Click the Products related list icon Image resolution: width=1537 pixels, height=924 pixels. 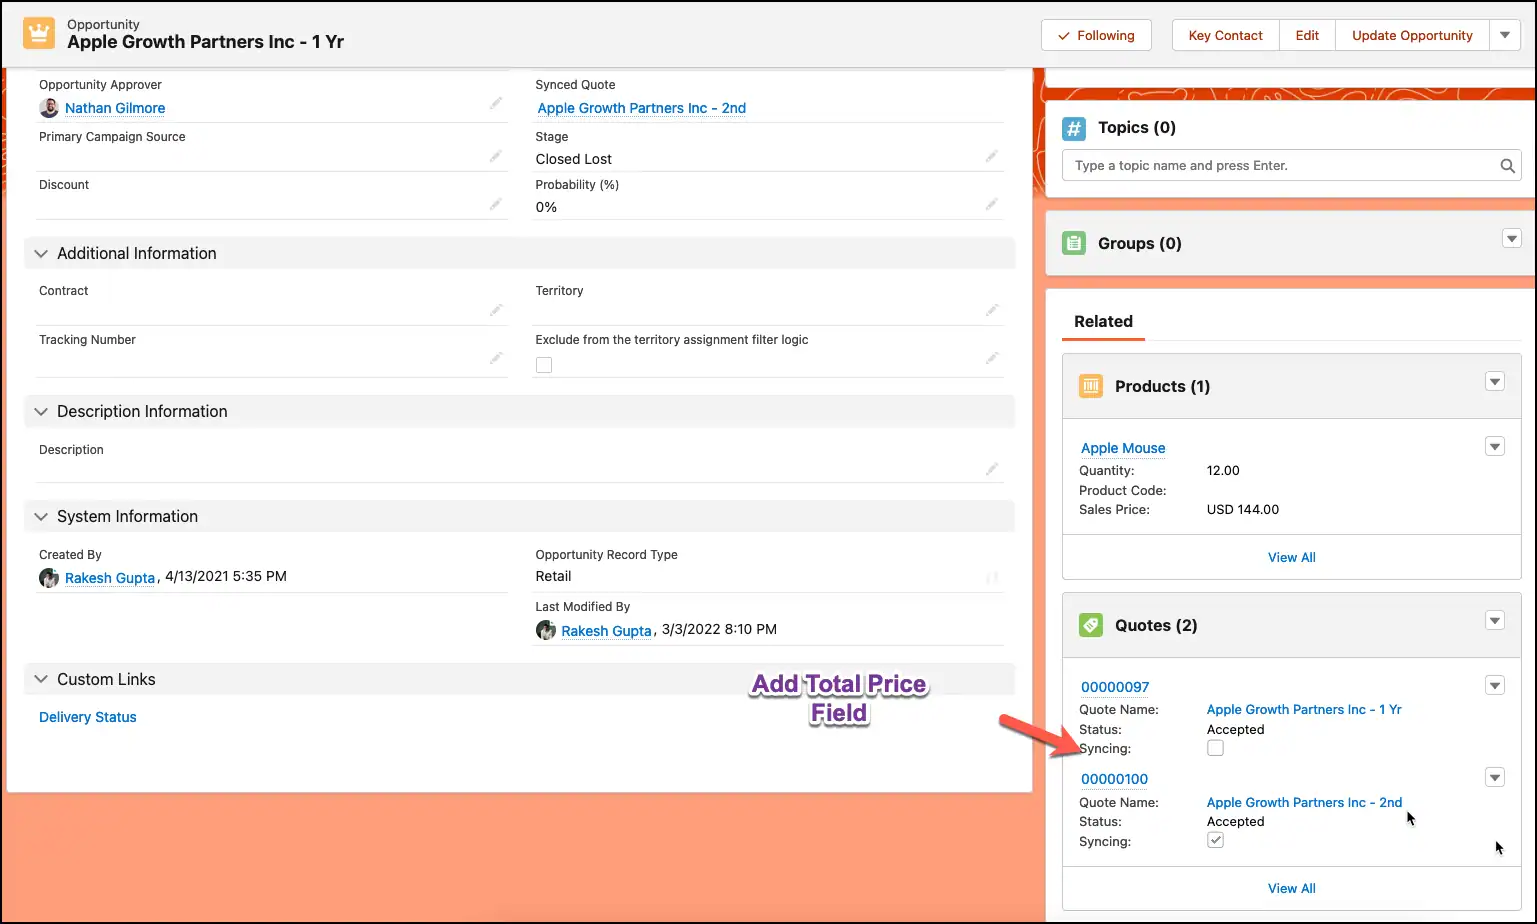click(x=1090, y=386)
